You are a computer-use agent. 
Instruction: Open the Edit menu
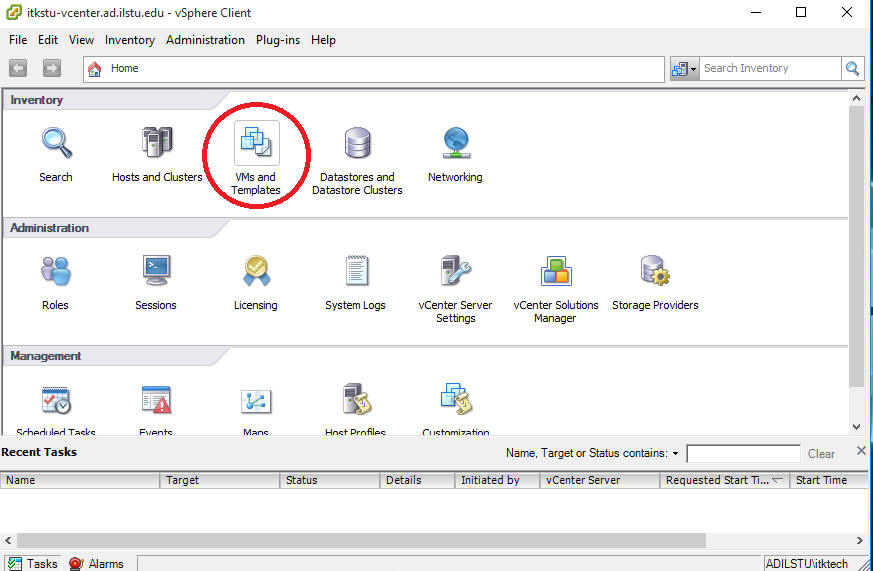point(48,40)
